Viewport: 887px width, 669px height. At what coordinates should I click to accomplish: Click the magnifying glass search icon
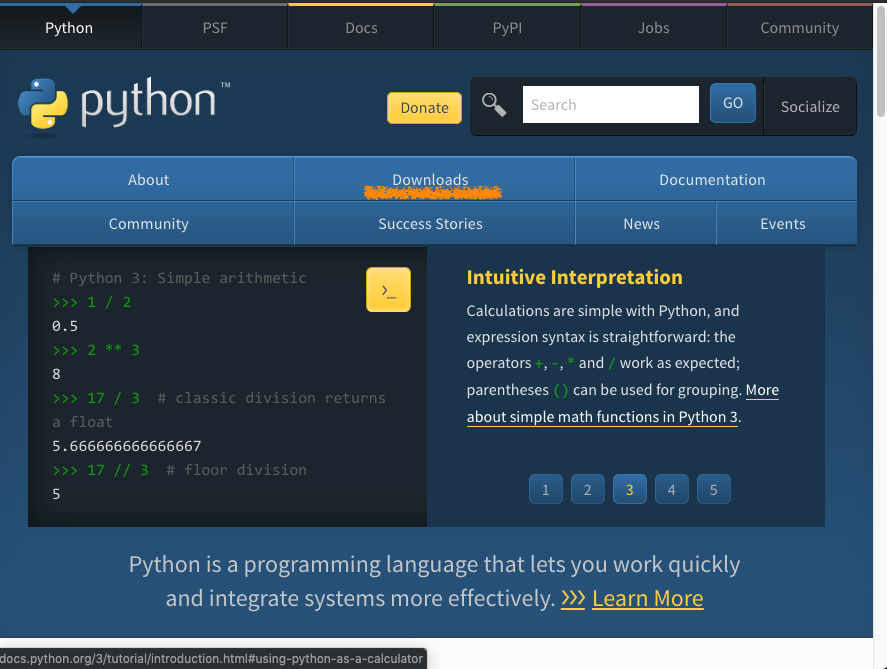[x=494, y=105]
